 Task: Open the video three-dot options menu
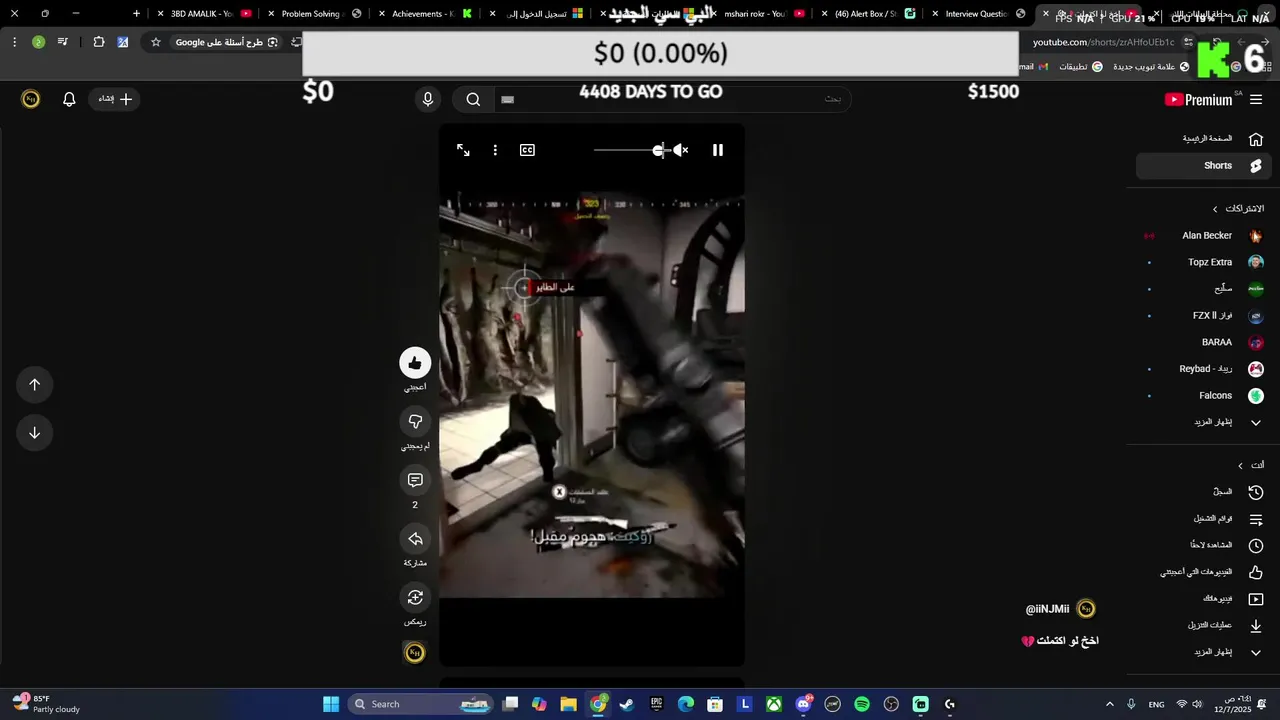pos(495,150)
